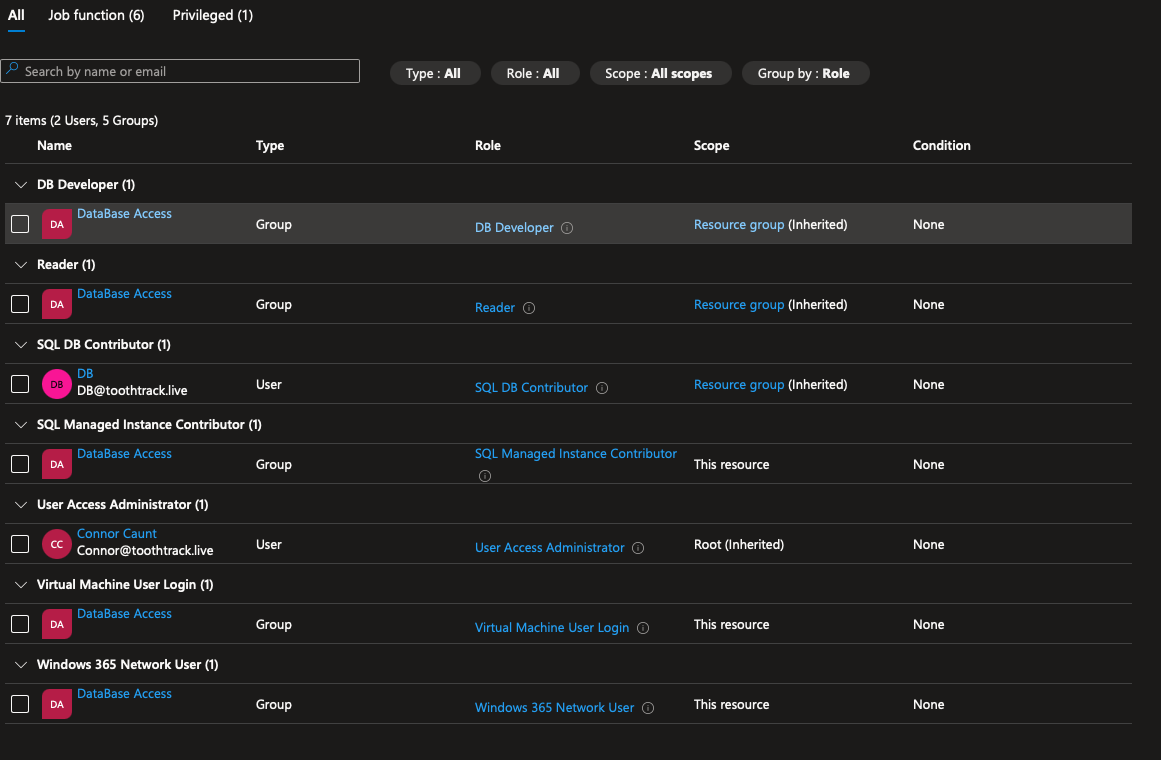
Task: Open Connor Caunt user link
Action: pos(117,533)
